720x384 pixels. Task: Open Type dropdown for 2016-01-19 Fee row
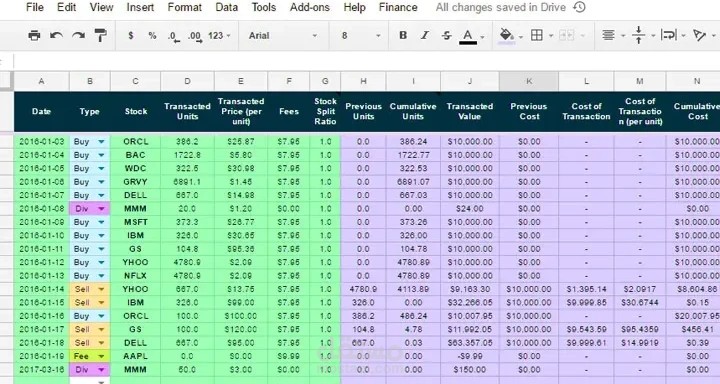click(101, 356)
